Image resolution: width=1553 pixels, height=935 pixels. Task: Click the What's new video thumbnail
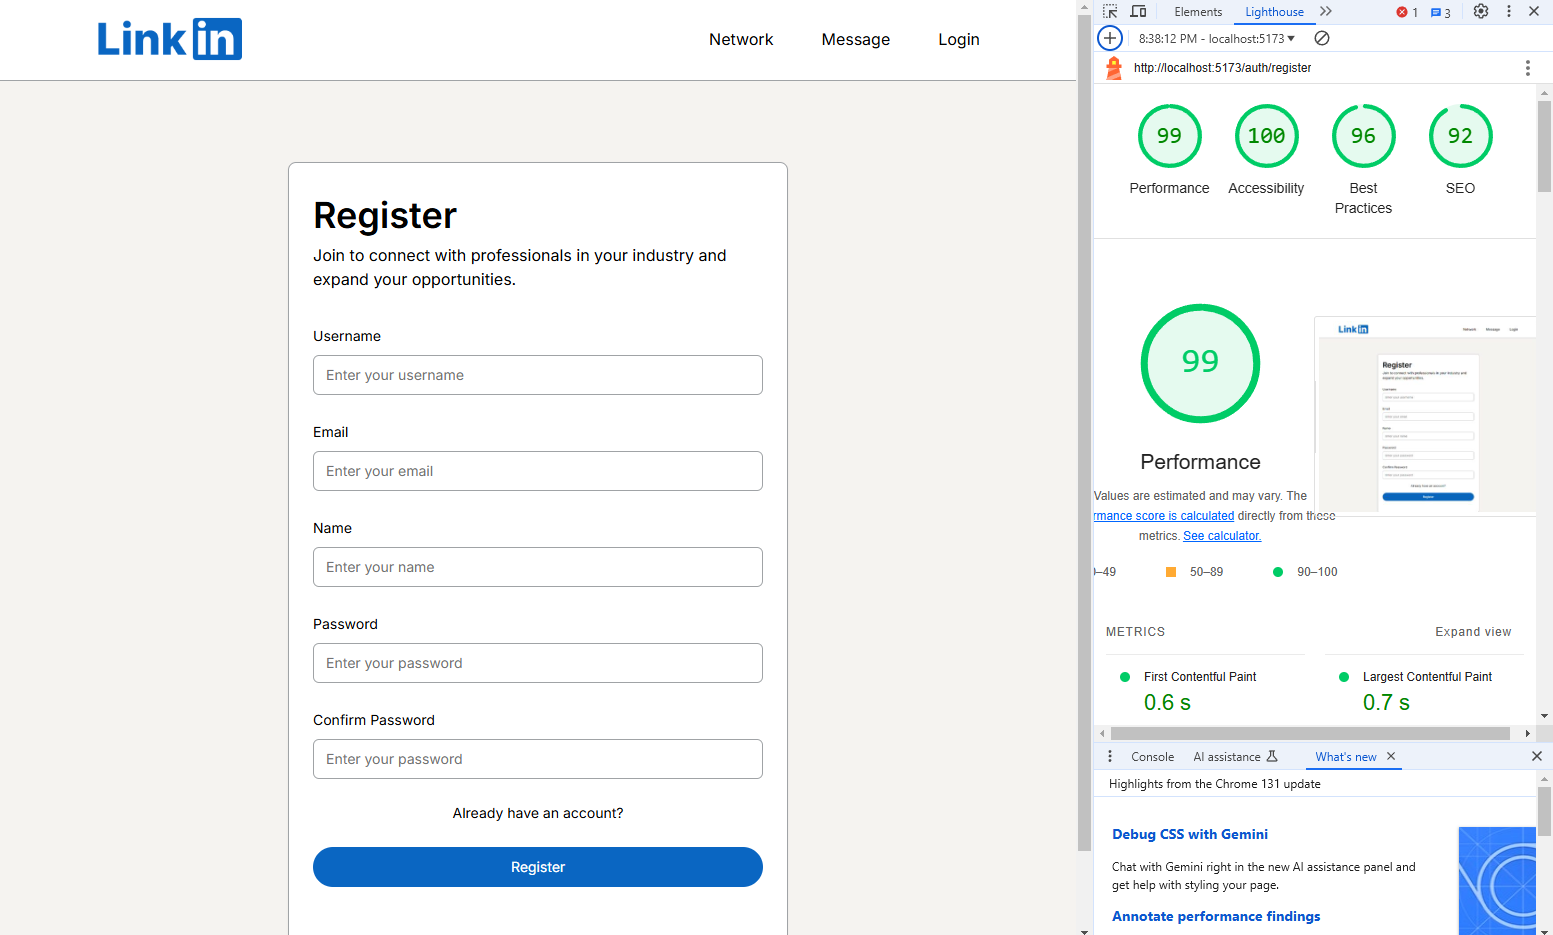click(1497, 881)
